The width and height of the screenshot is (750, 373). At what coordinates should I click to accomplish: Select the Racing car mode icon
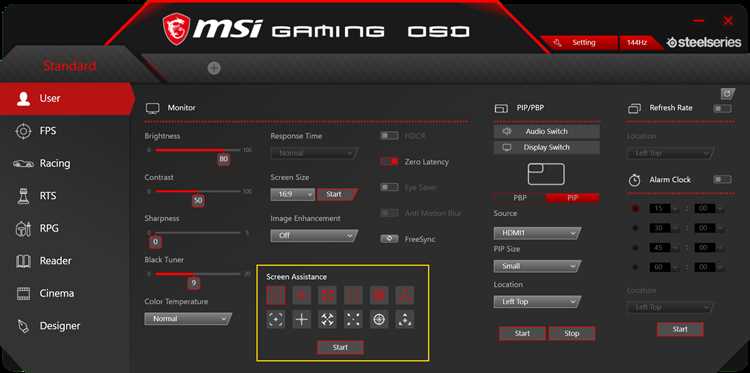click(23, 164)
